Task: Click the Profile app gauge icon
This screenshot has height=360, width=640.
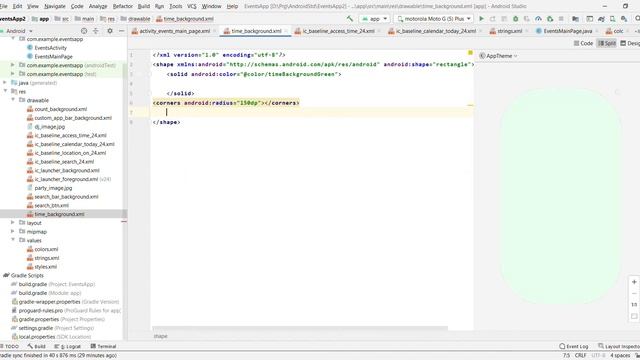Action: pos(538,19)
